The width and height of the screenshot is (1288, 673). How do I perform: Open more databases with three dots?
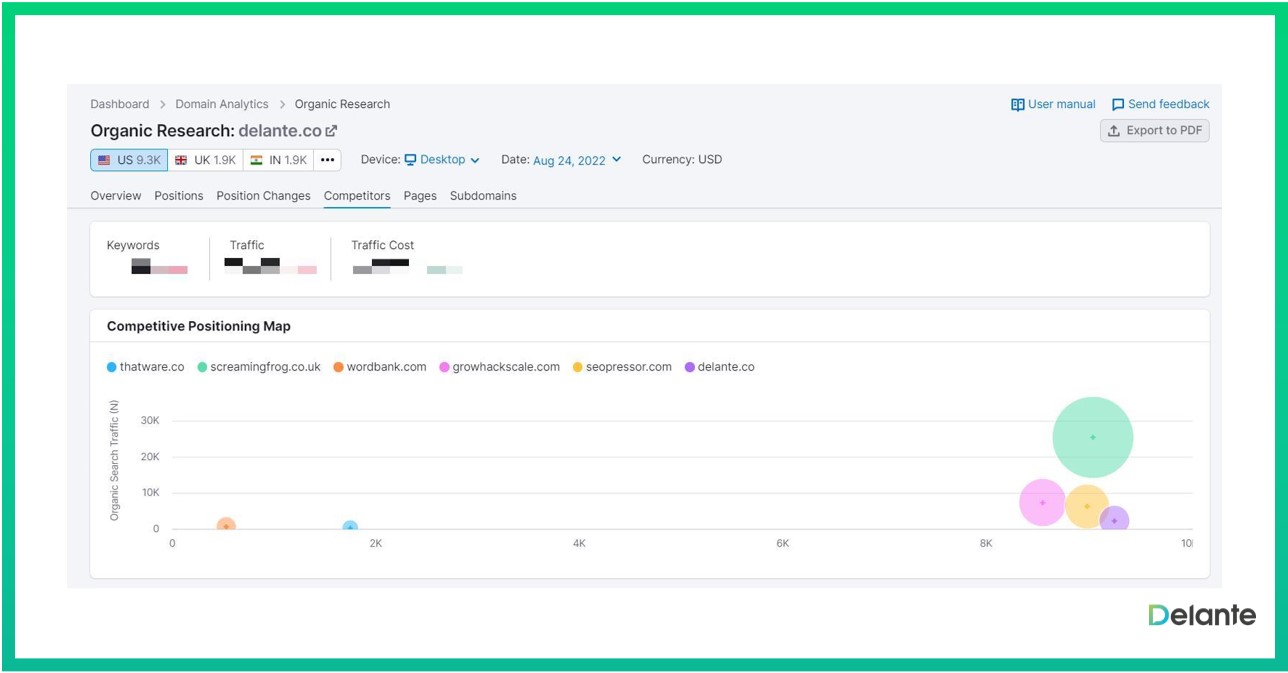327,160
